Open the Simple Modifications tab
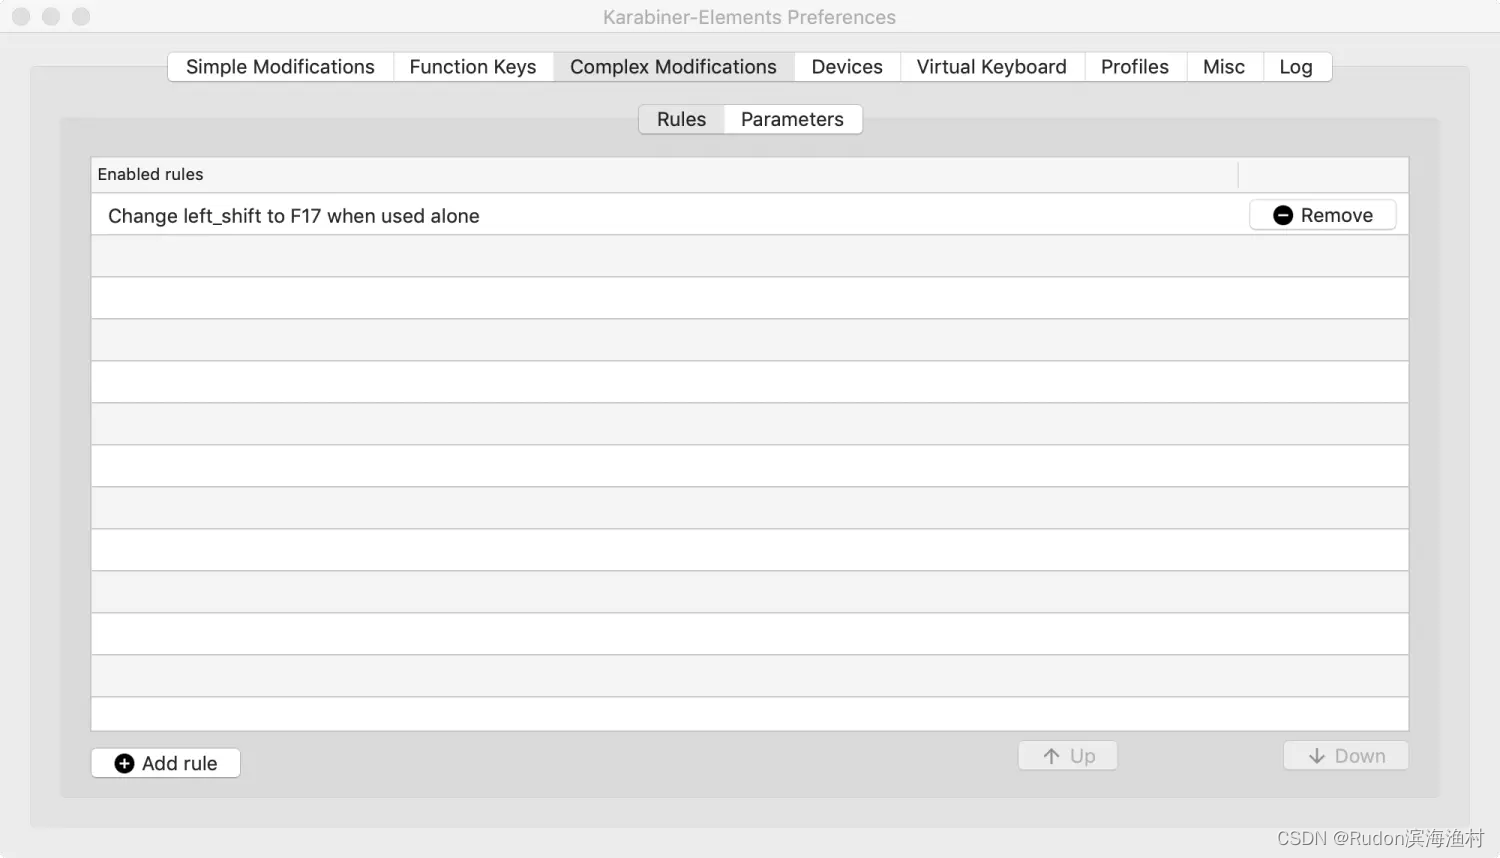 [280, 67]
